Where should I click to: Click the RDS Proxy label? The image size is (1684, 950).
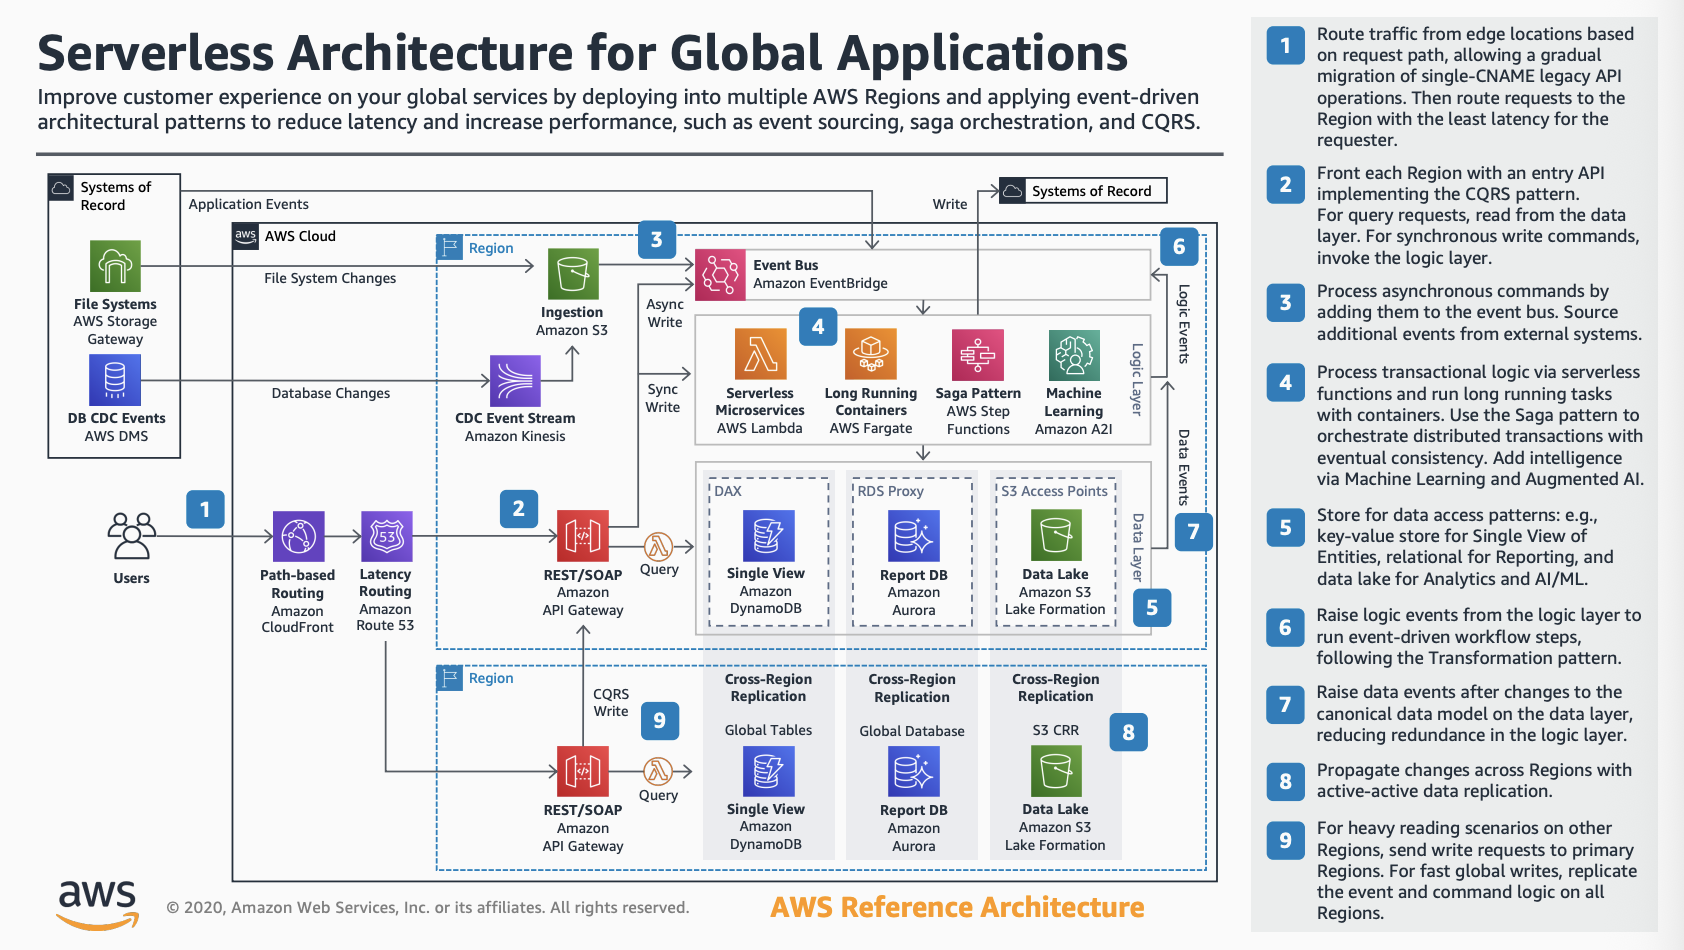(x=890, y=491)
